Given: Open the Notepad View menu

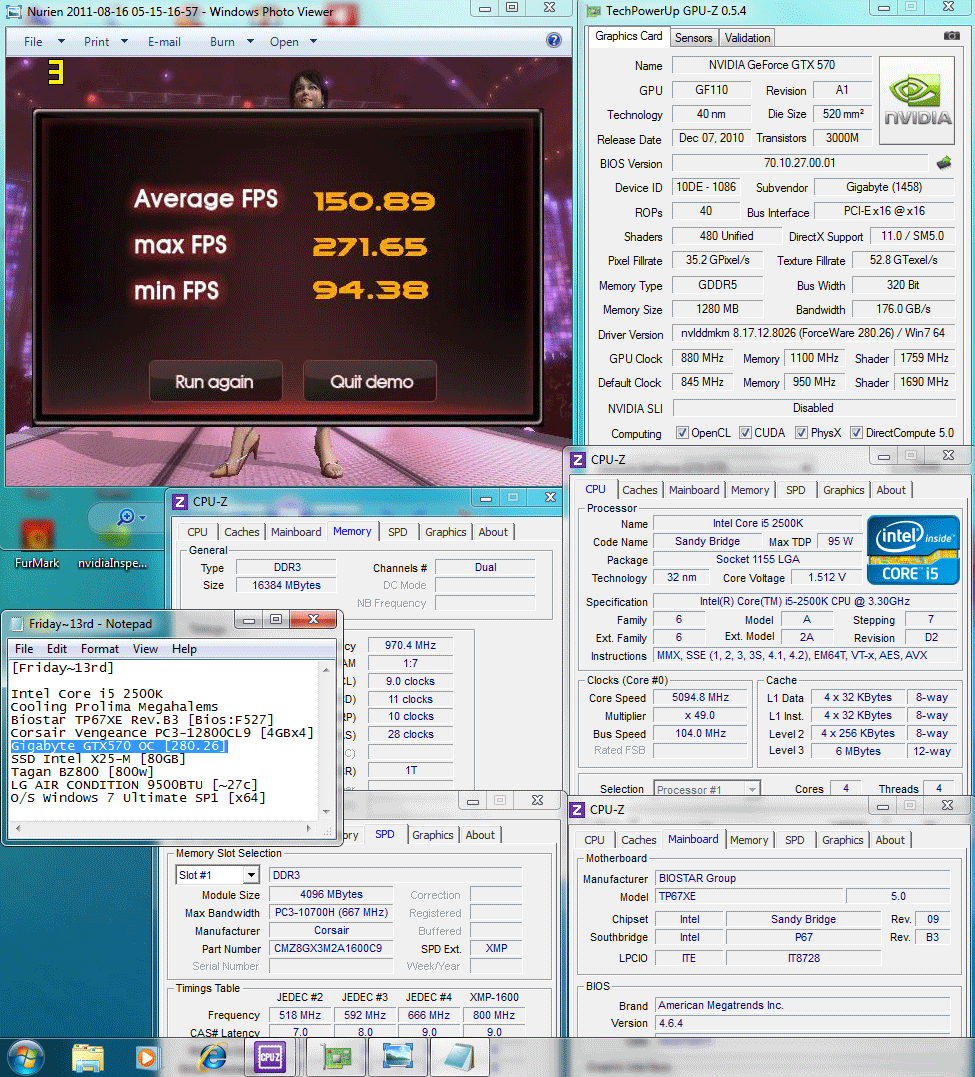Looking at the screenshot, I should click(145, 648).
